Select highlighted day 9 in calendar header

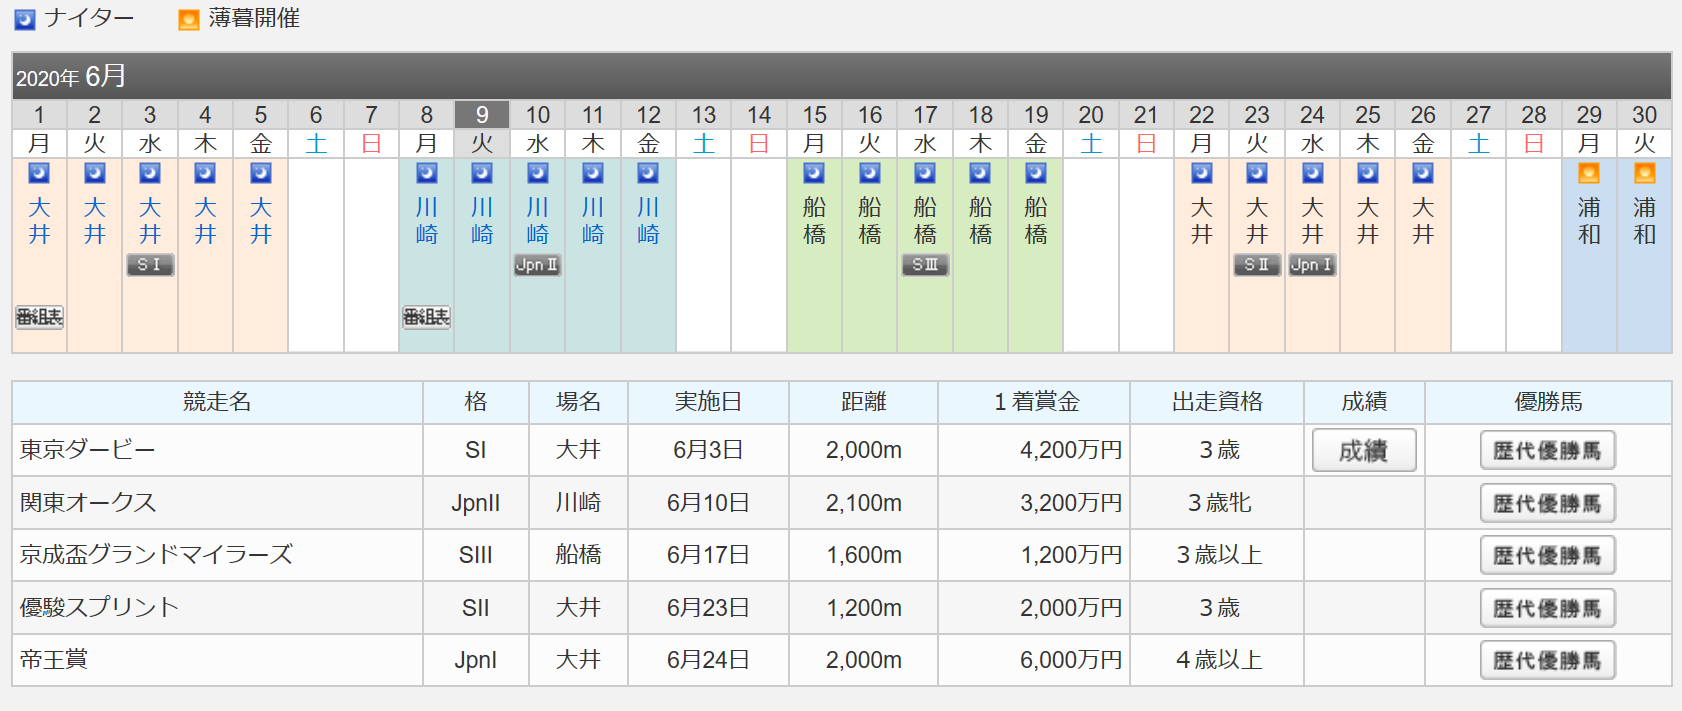(x=482, y=115)
